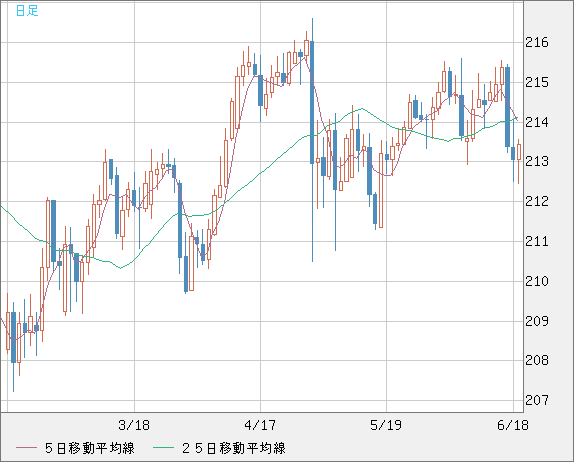Click the 215 price axis label
This screenshot has width=574, height=462.
[x=537, y=83]
